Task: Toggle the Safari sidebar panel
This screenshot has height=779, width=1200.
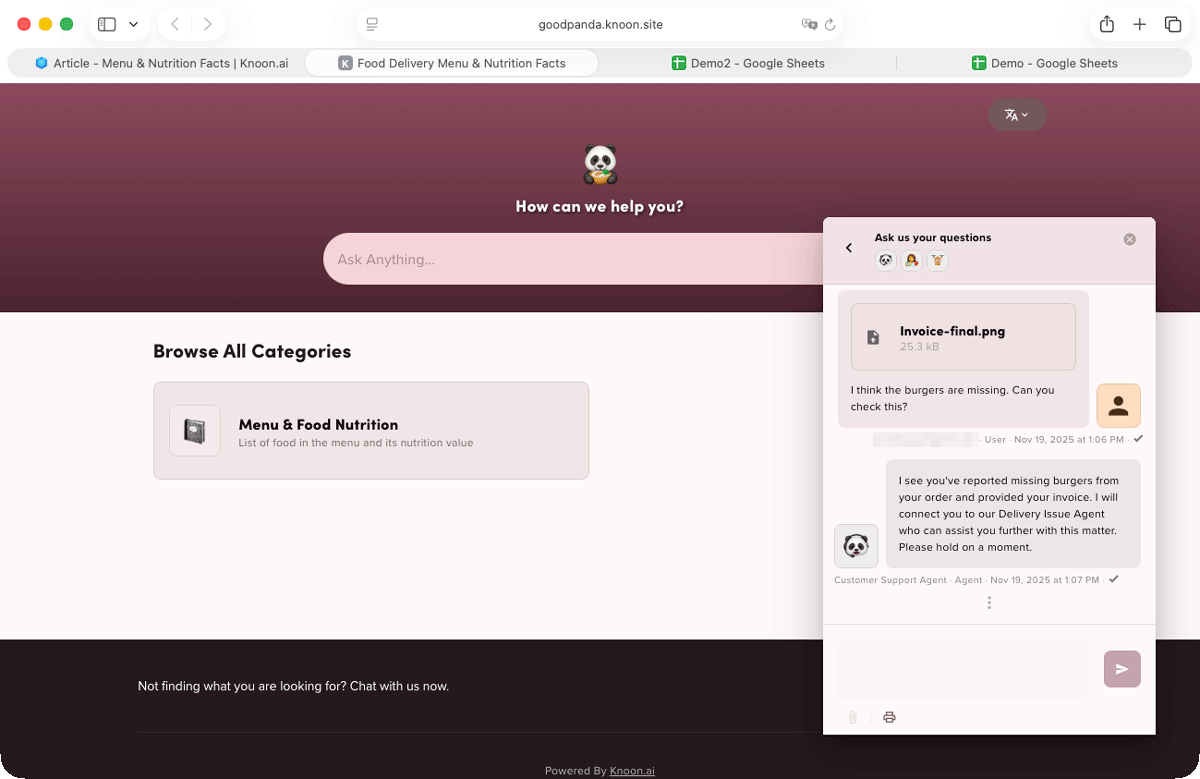Action: click(x=107, y=24)
